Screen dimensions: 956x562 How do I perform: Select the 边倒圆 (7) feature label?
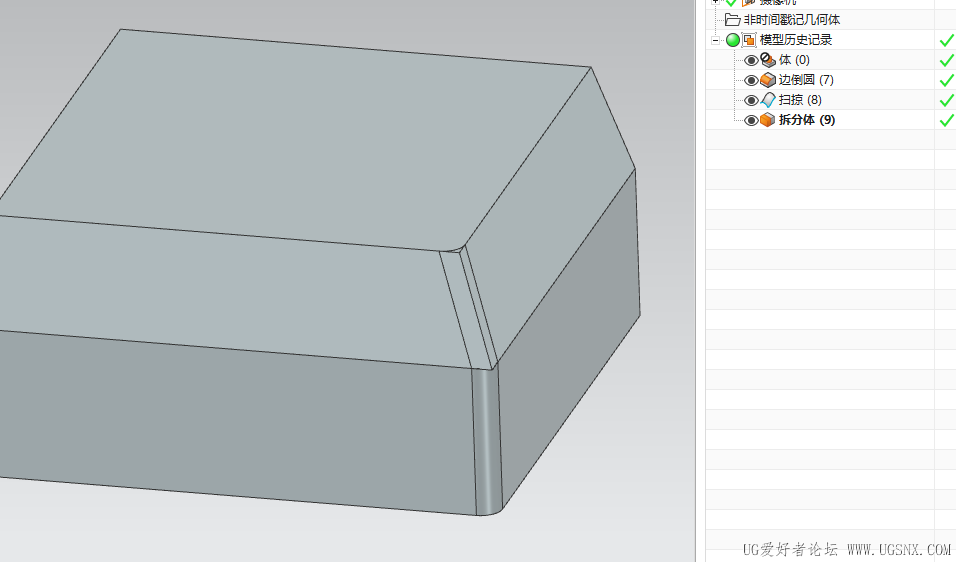click(x=806, y=80)
